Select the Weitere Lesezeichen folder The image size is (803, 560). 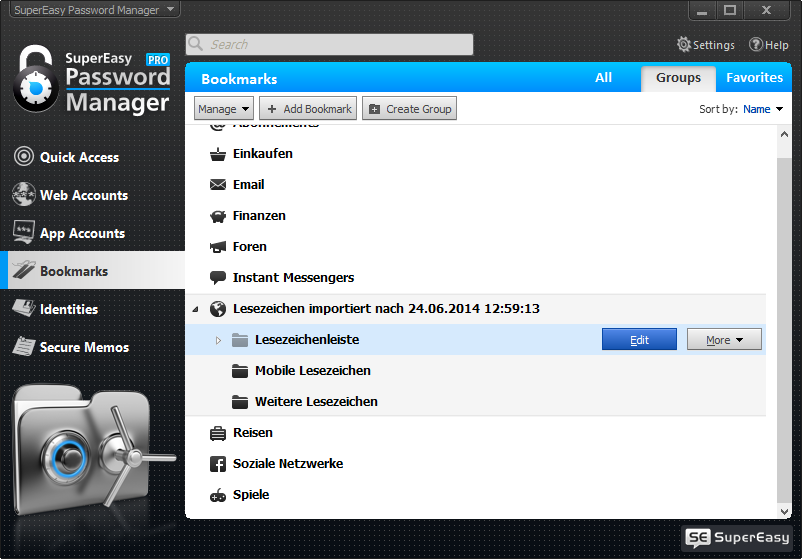click(x=475, y=402)
